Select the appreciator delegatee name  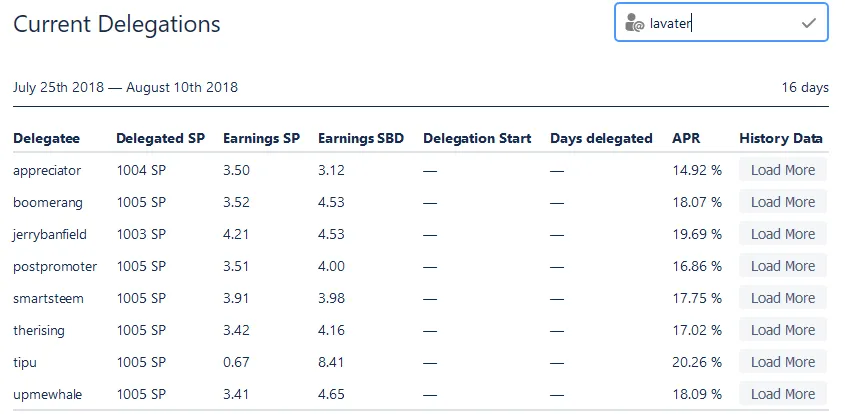pos(47,170)
